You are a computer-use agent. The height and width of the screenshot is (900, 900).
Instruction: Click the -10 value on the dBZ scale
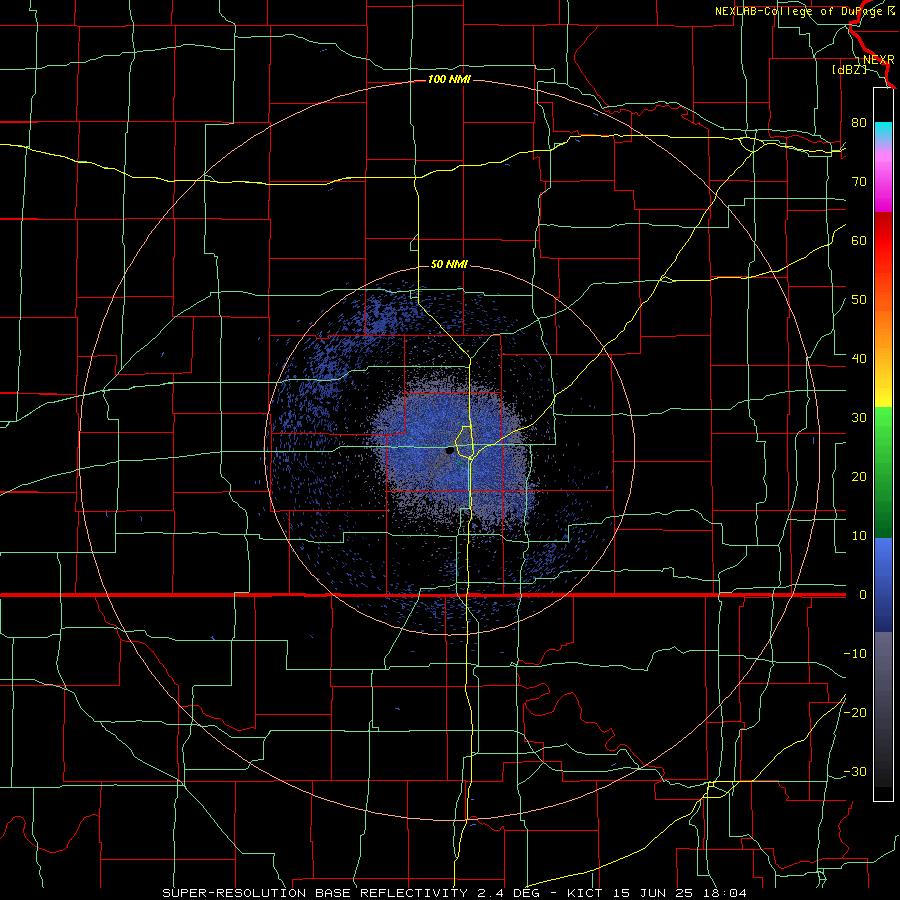(855, 654)
